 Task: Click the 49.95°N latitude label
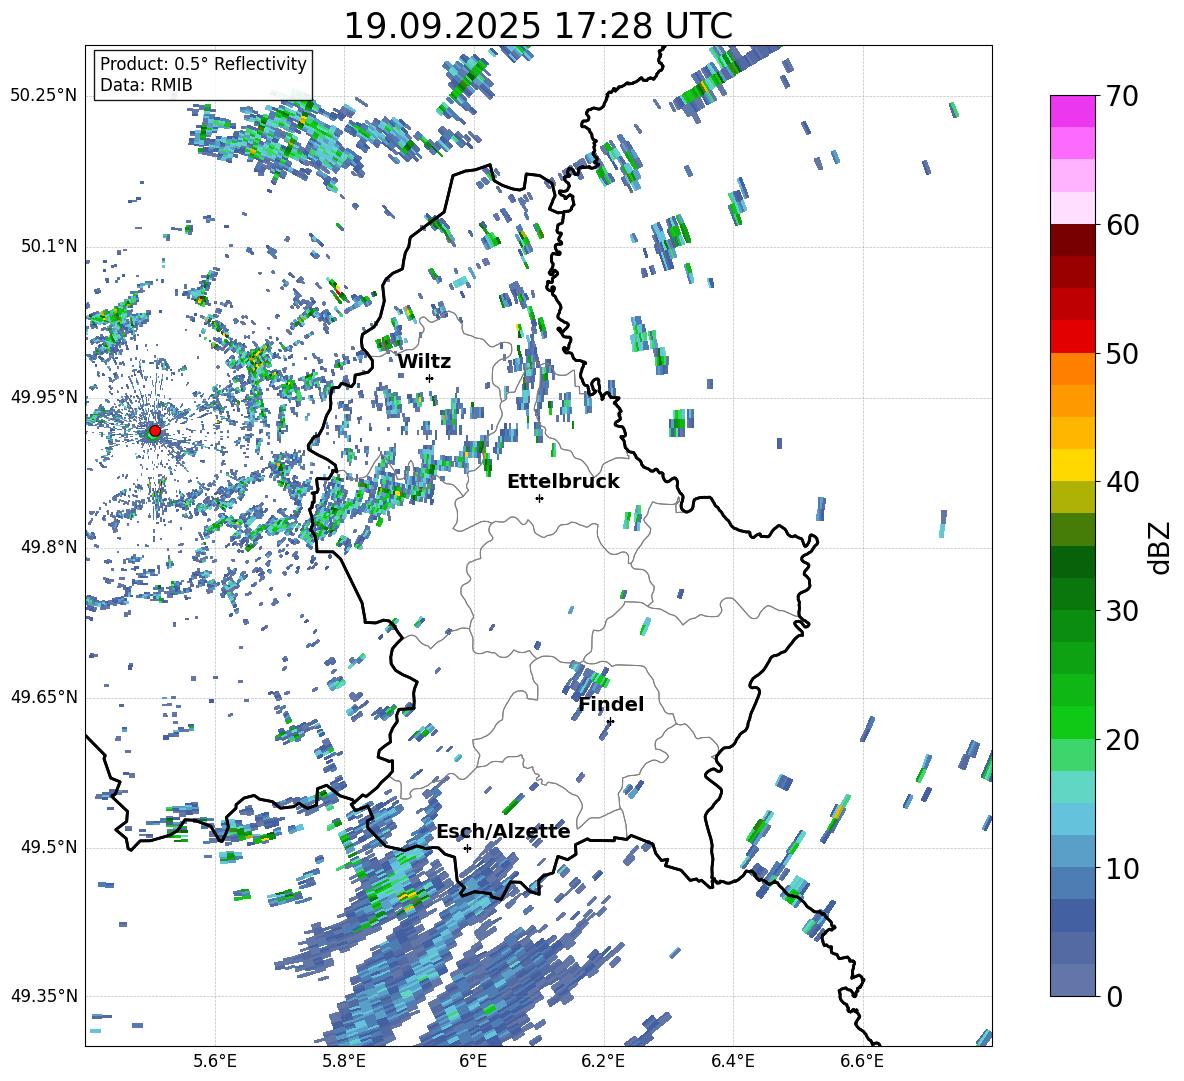coord(44,397)
